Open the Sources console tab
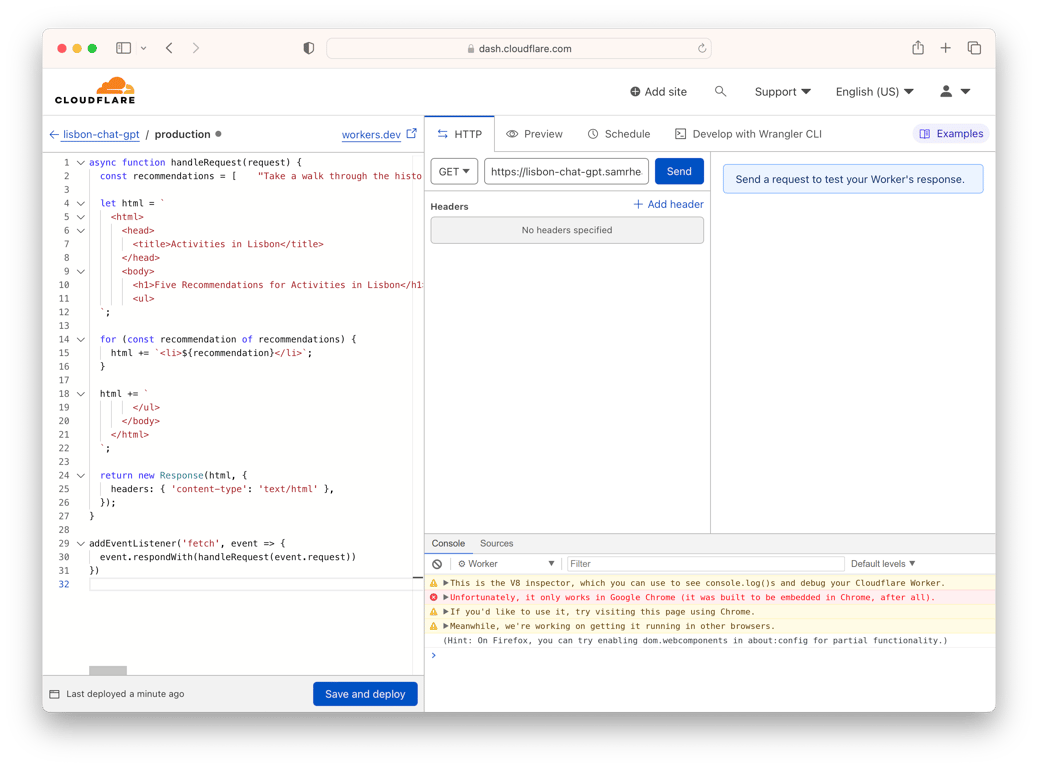The height and width of the screenshot is (768, 1038). click(496, 543)
